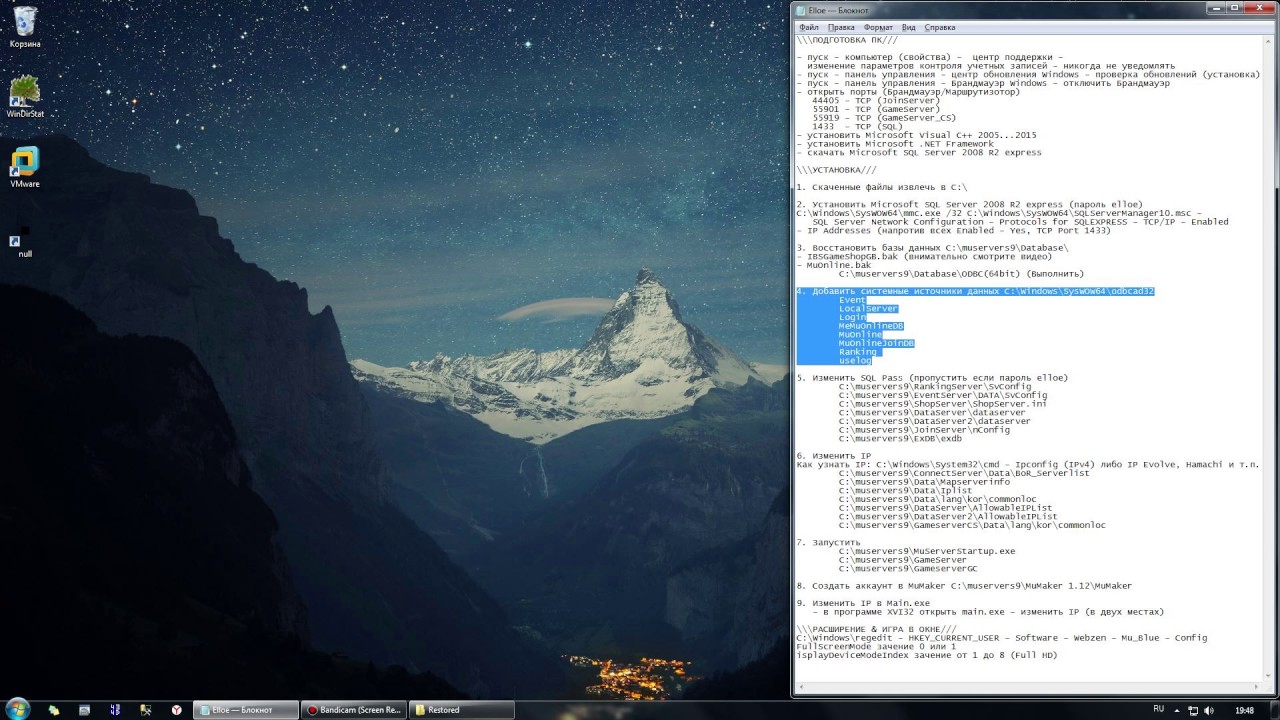Click 'установить Microsoft Visual C++ 2005...2015' line
Image resolution: width=1280 pixels, height=720 pixels.
click(917, 135)
